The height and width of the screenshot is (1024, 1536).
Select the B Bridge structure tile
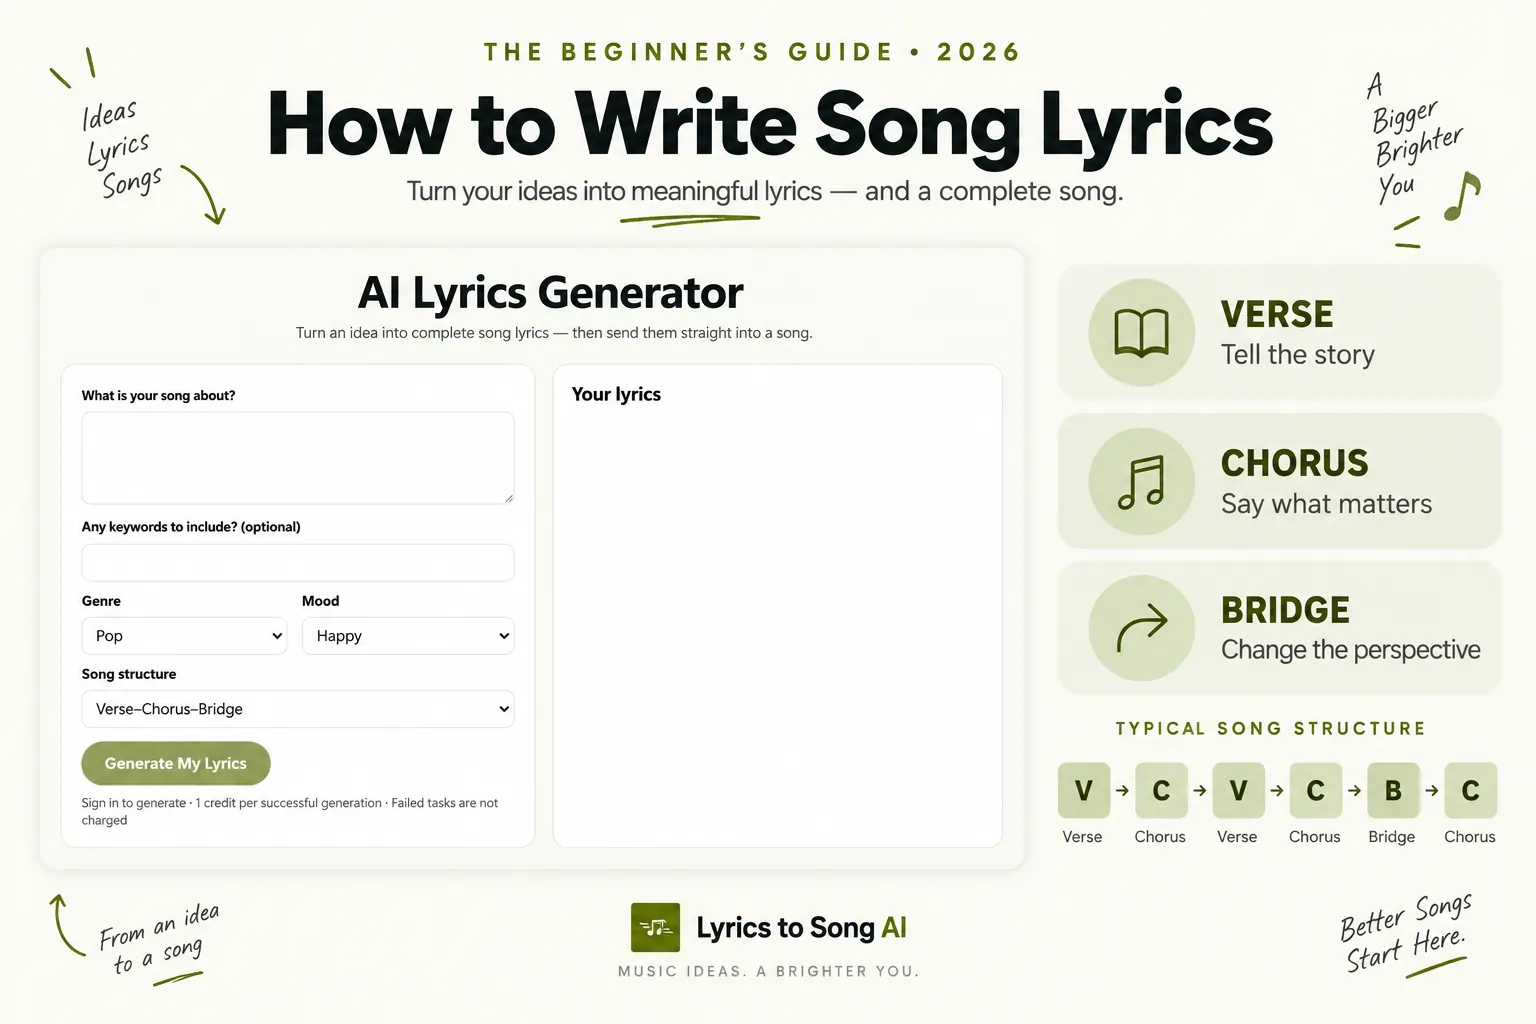click(1392, 790)
